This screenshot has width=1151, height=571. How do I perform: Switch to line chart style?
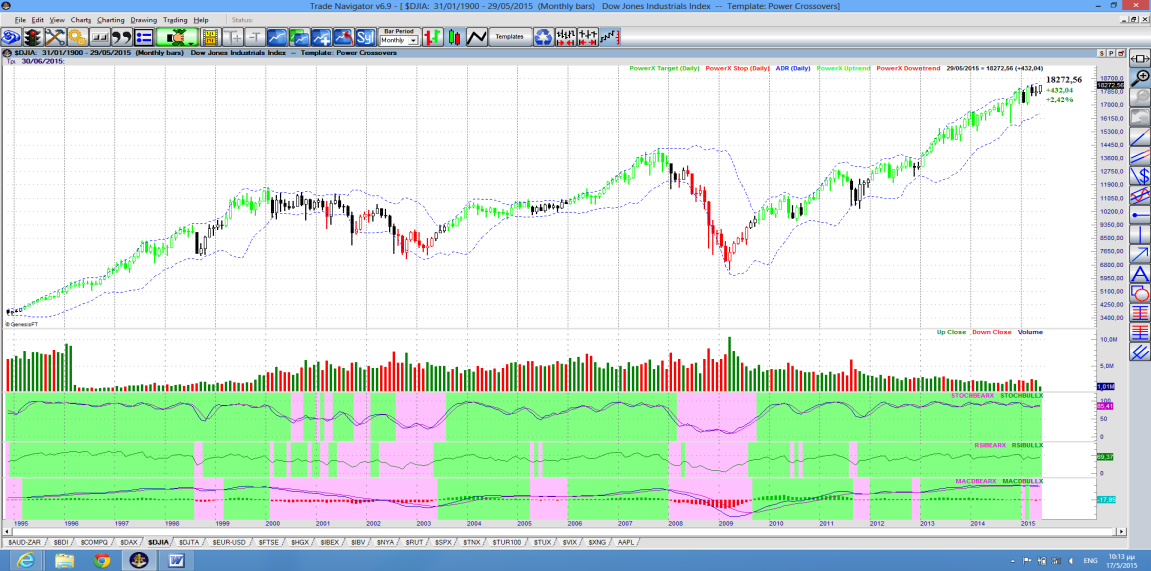(x=476, y=37)
